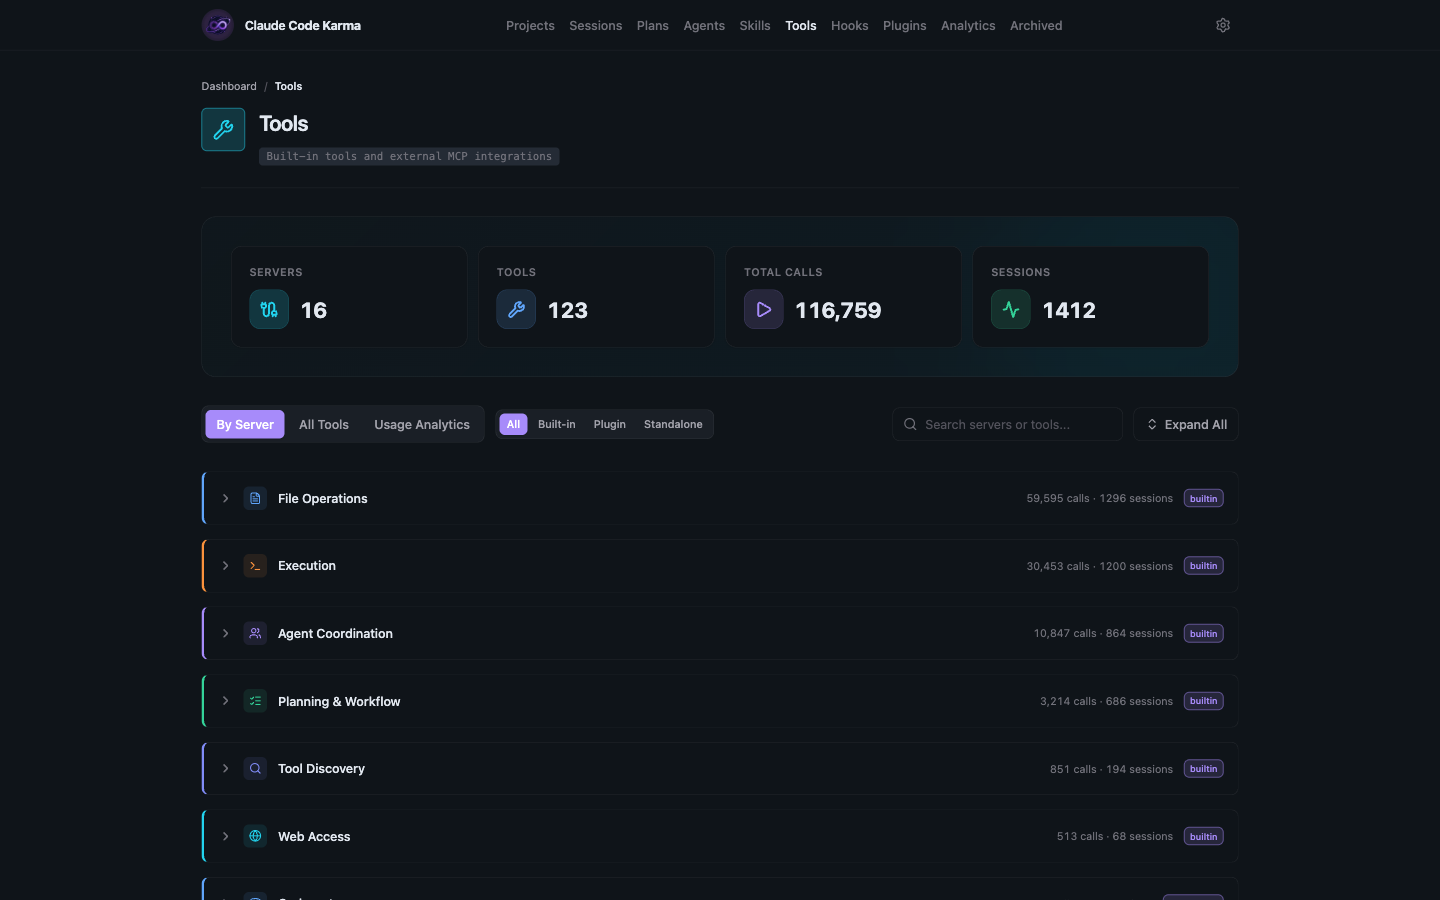This screenshot has height=900, width=1440.
Task: Toggle the Plugin filter
Action: 609,424
